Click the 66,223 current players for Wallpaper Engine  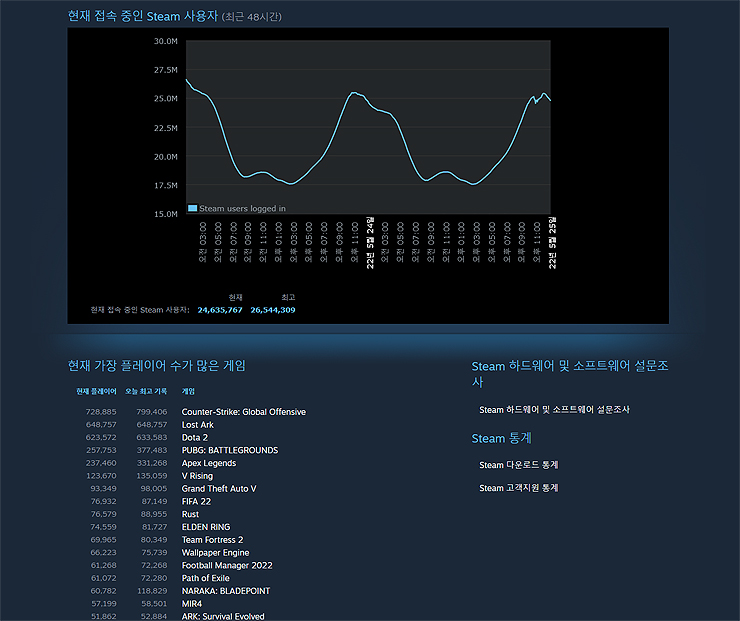coord(103,553)
